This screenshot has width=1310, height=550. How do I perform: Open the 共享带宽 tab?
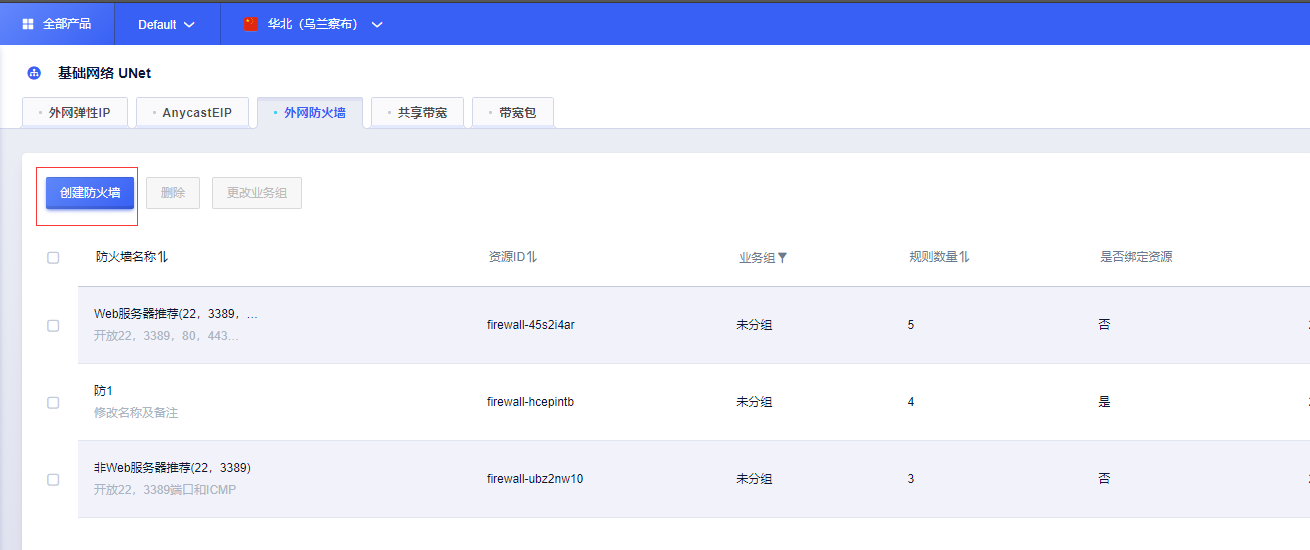pyautogui.click(x=417, y=113)
